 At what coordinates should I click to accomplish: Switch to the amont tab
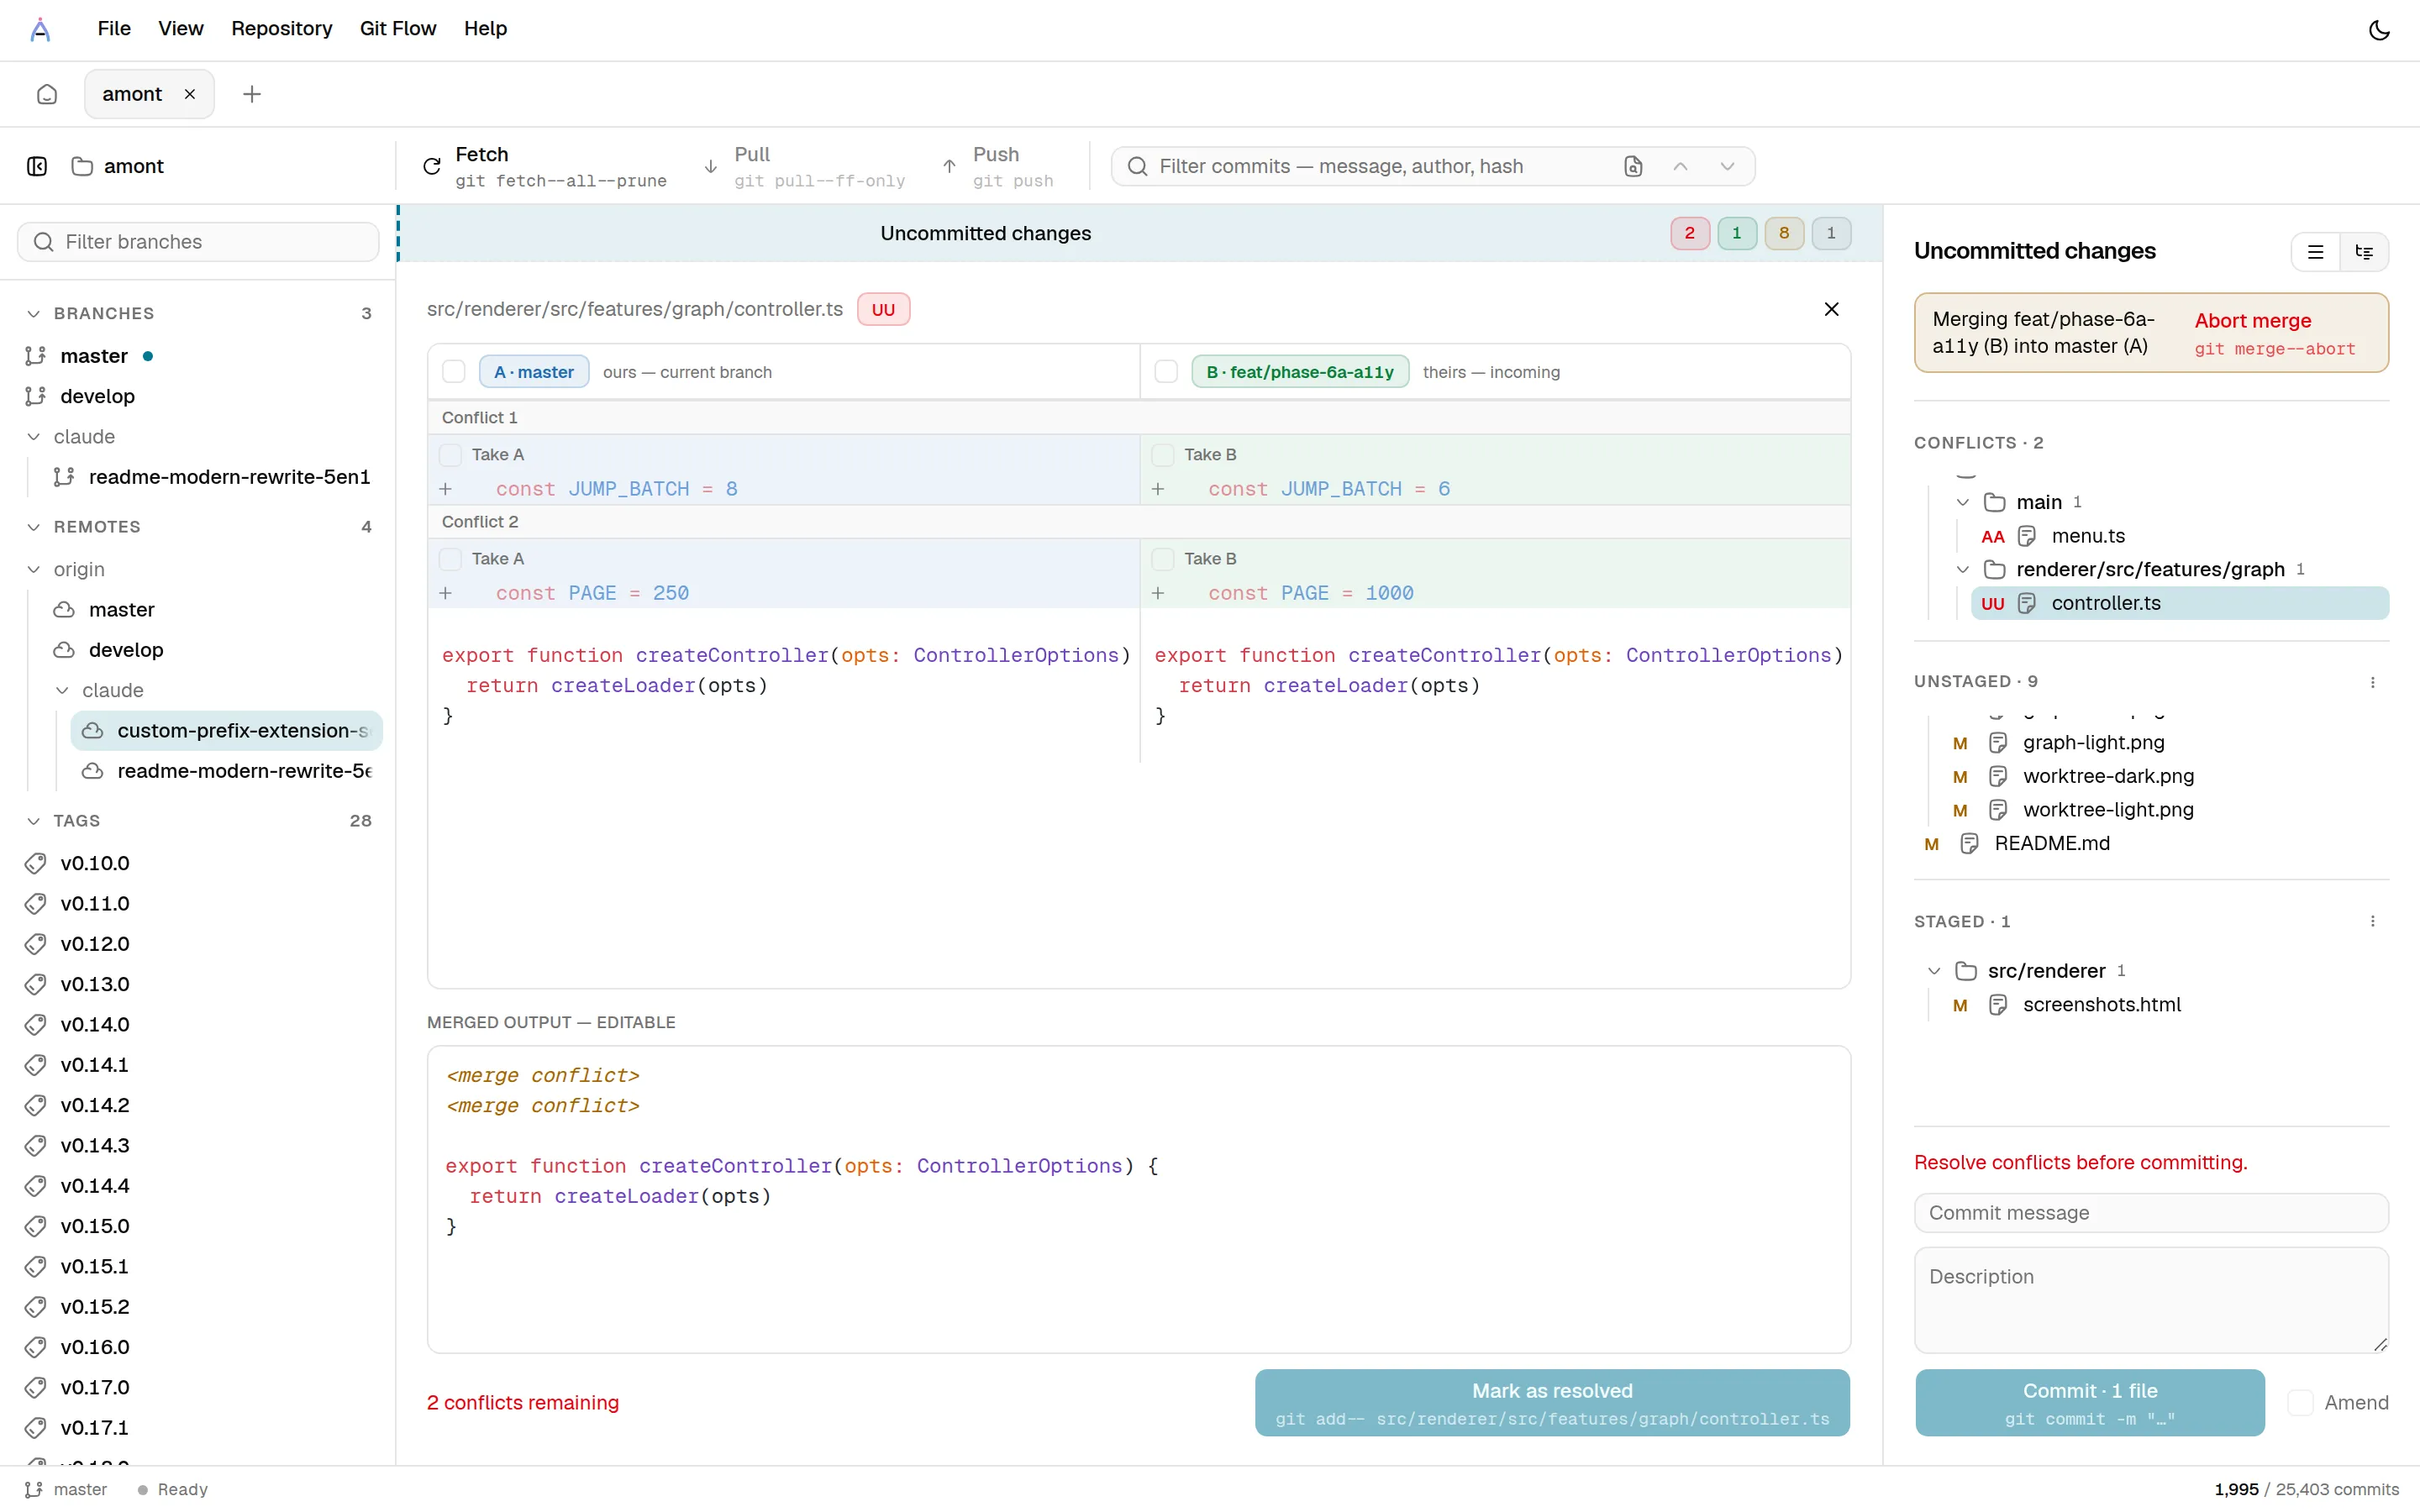point(132,94)
